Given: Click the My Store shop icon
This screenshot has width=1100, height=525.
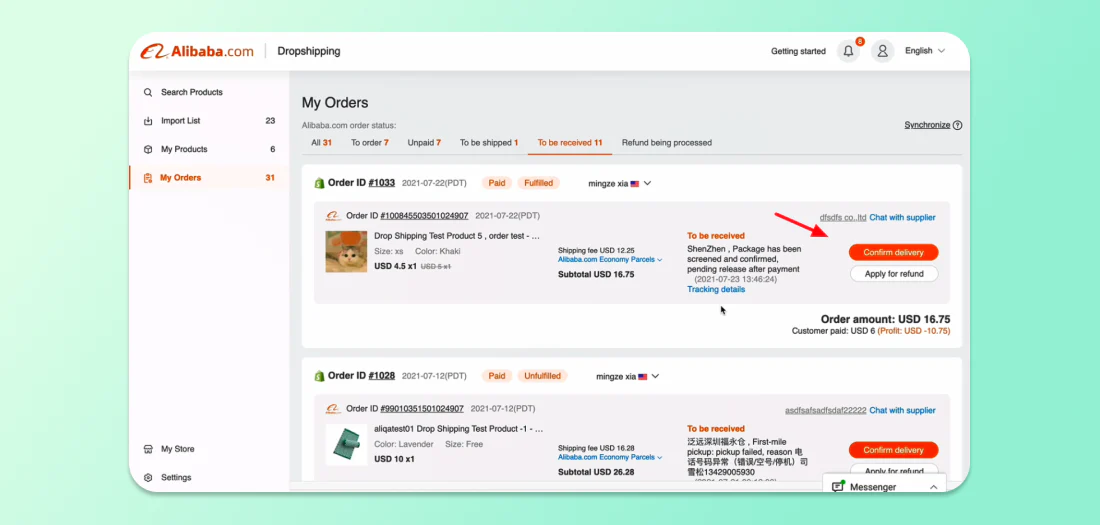Looking at the screenshot, I should [148, 449].
